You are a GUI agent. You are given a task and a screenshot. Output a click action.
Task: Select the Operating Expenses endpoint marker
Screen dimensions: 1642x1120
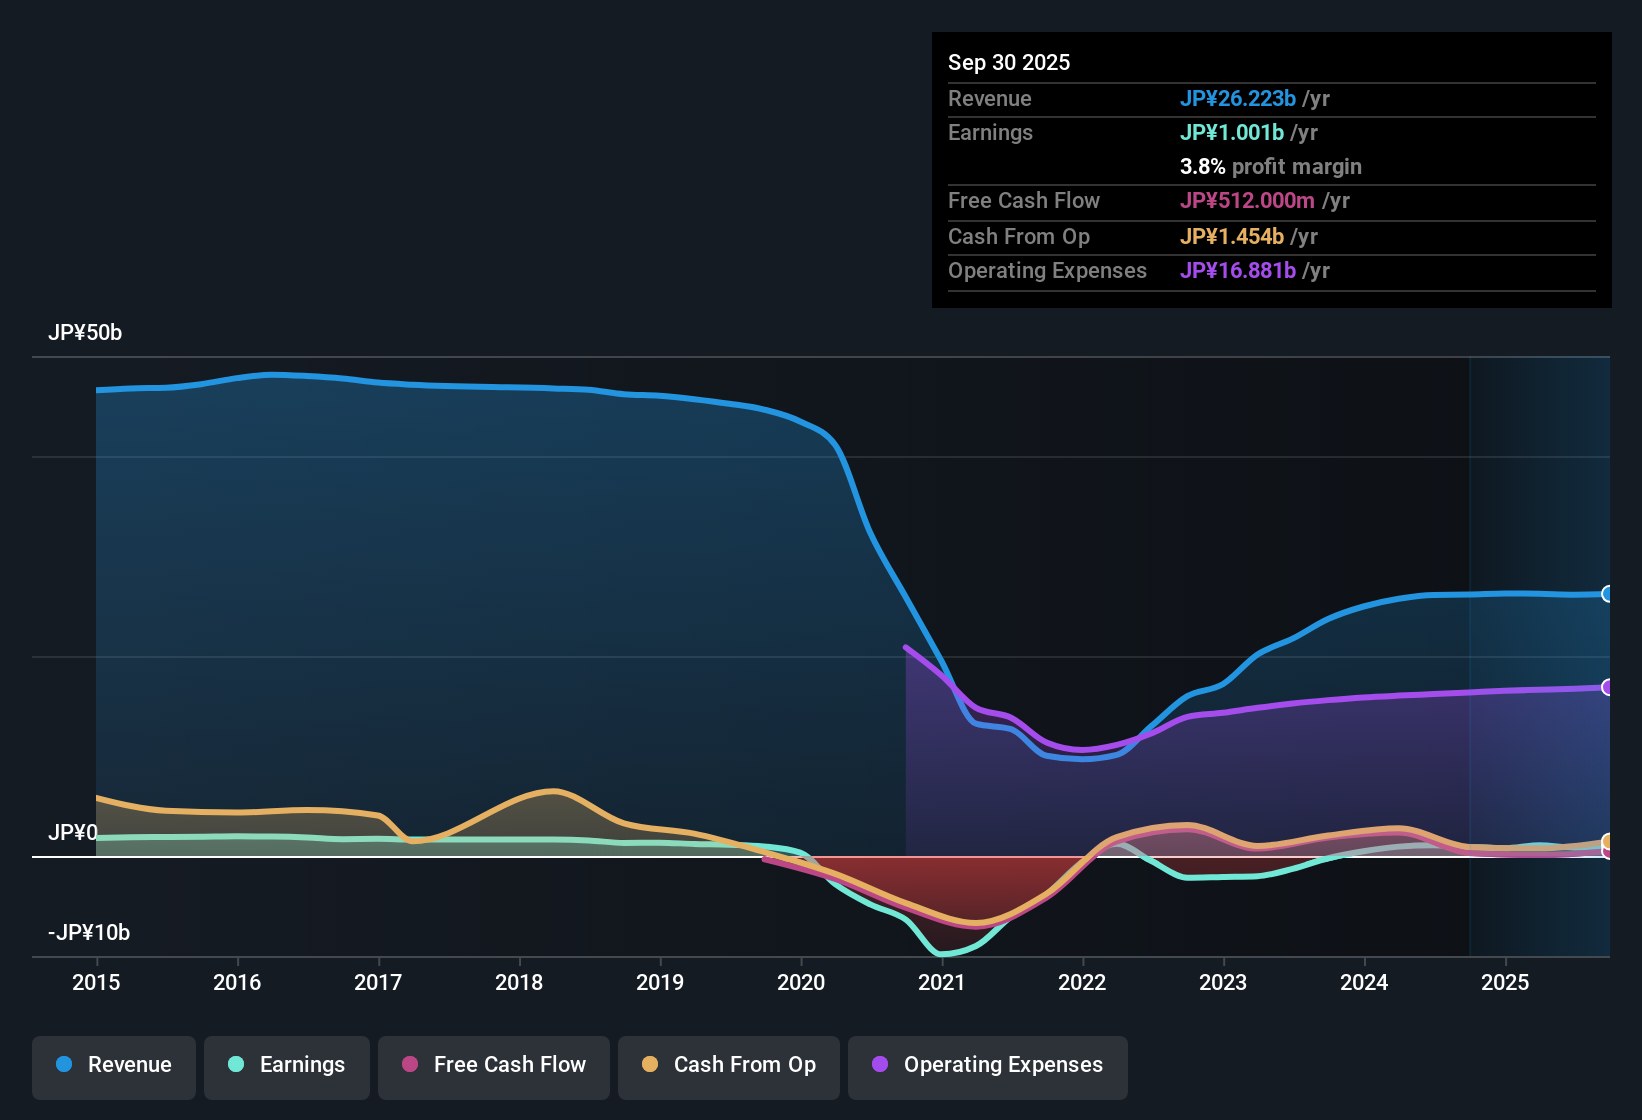tap(1608, 688)
